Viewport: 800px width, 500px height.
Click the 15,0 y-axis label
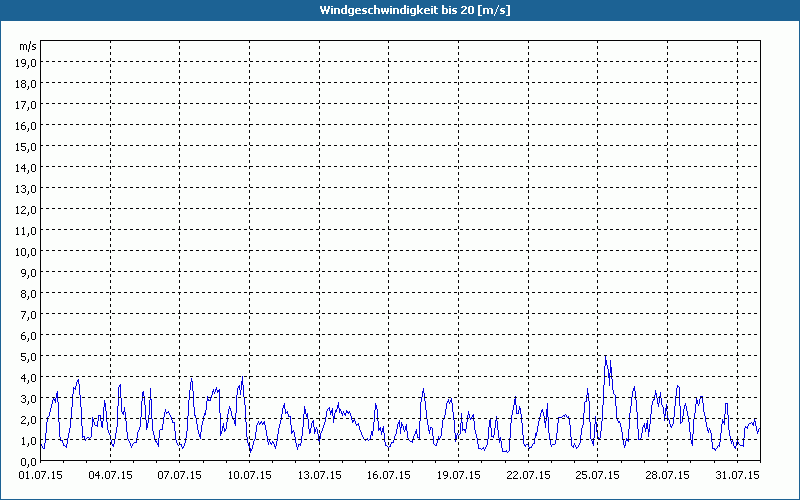coord(27,146)
